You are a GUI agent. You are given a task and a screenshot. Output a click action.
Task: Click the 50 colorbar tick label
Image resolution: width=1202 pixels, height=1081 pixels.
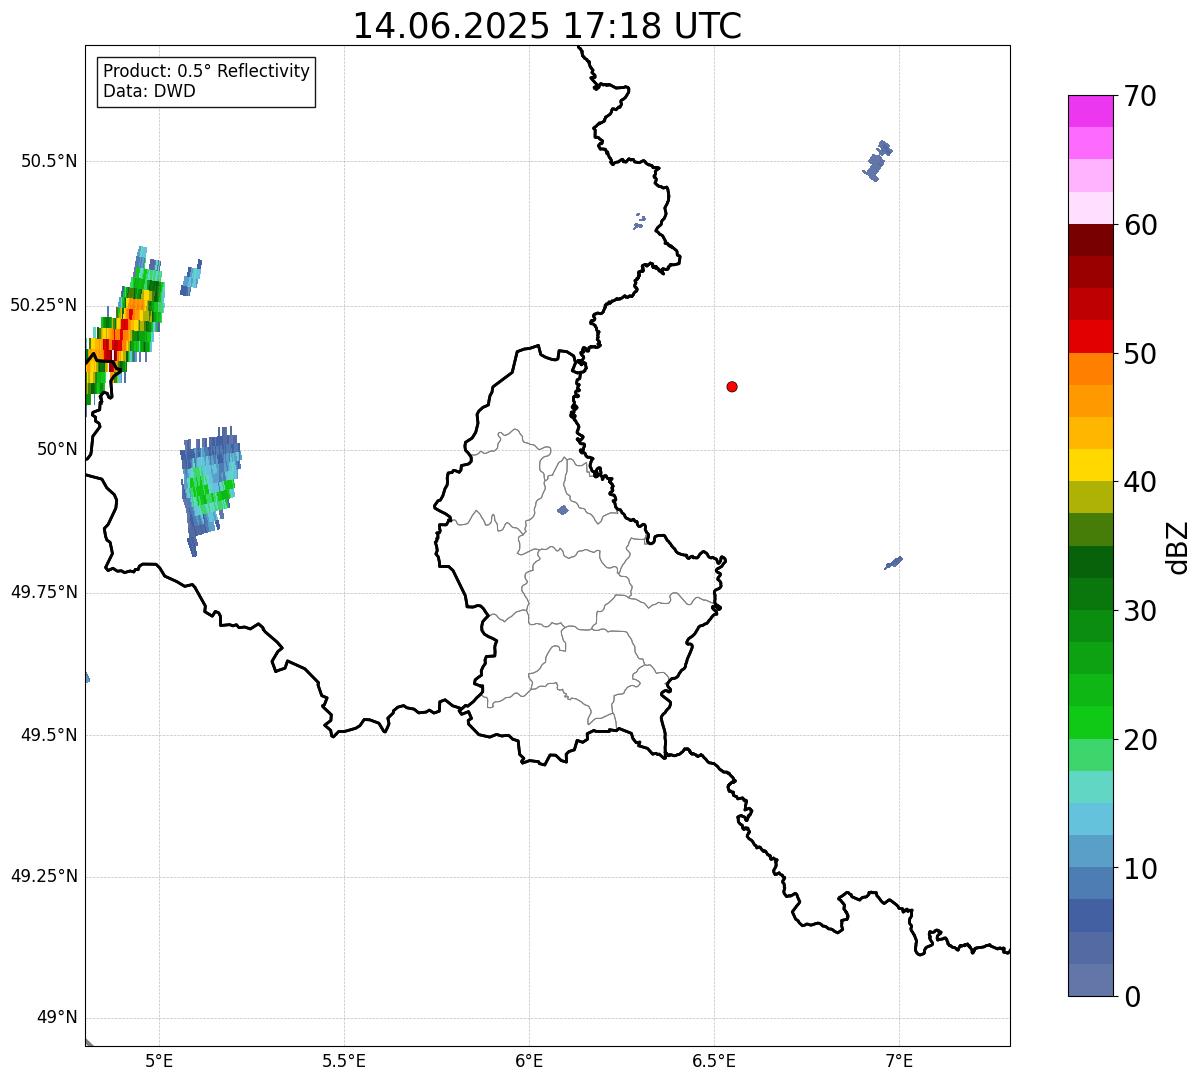(x=1140, y=354)
